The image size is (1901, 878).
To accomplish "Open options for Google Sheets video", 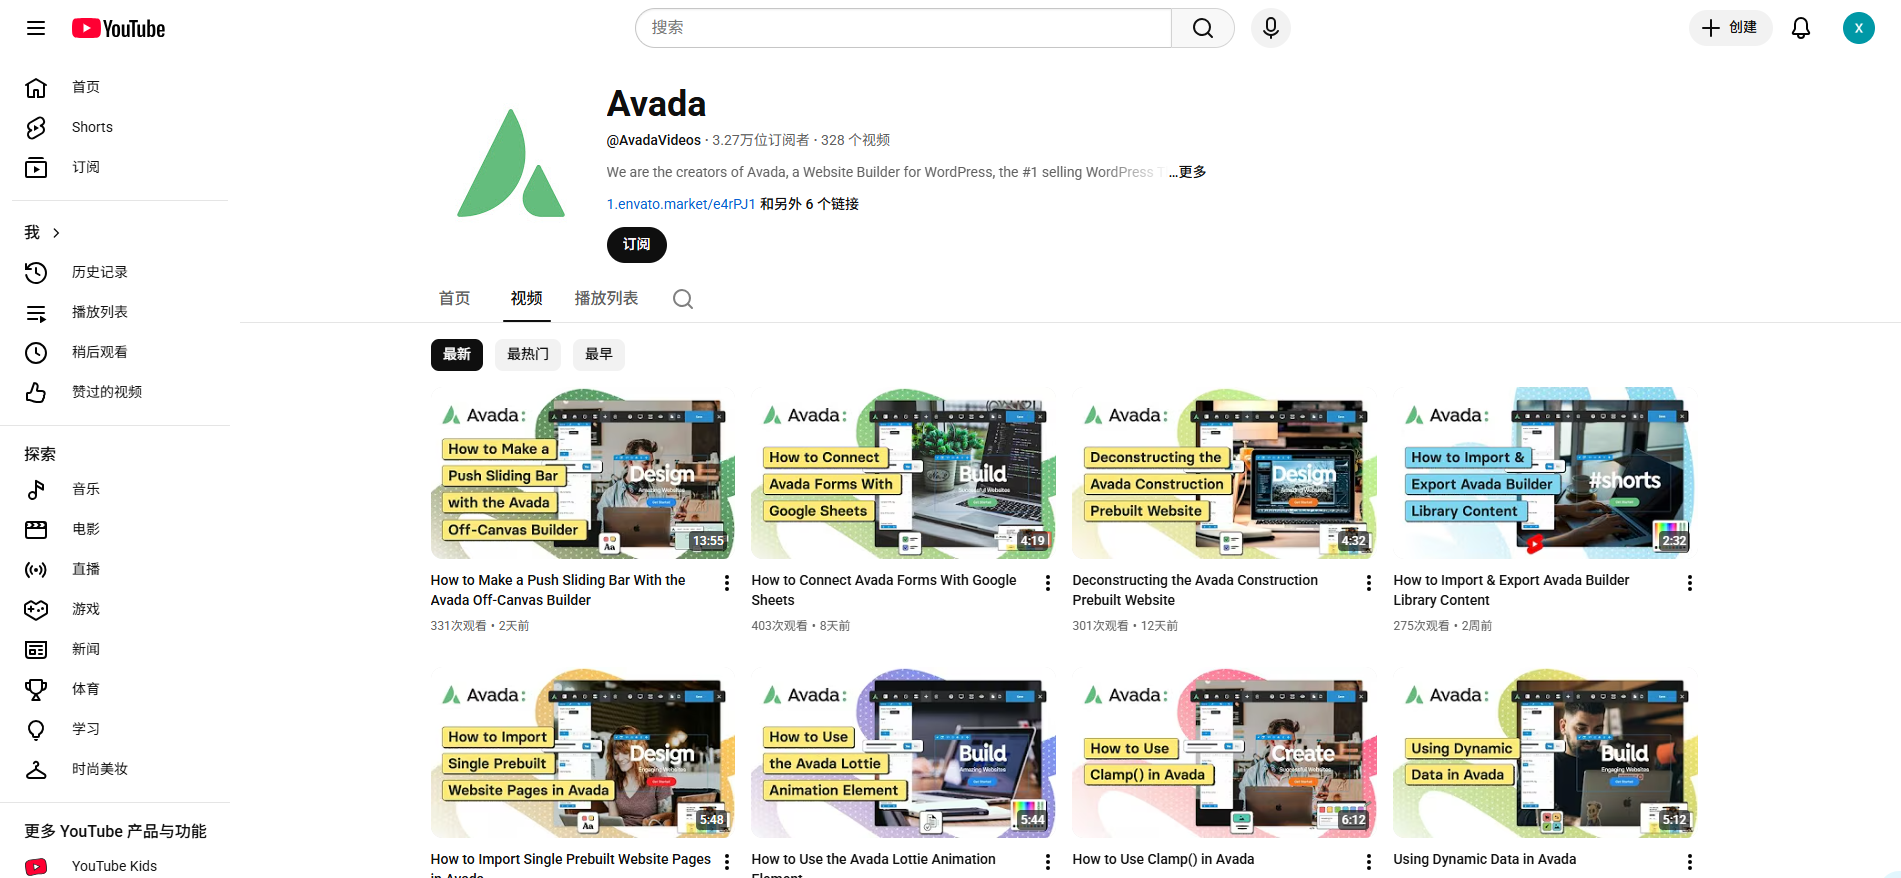I will [1048, 583].
